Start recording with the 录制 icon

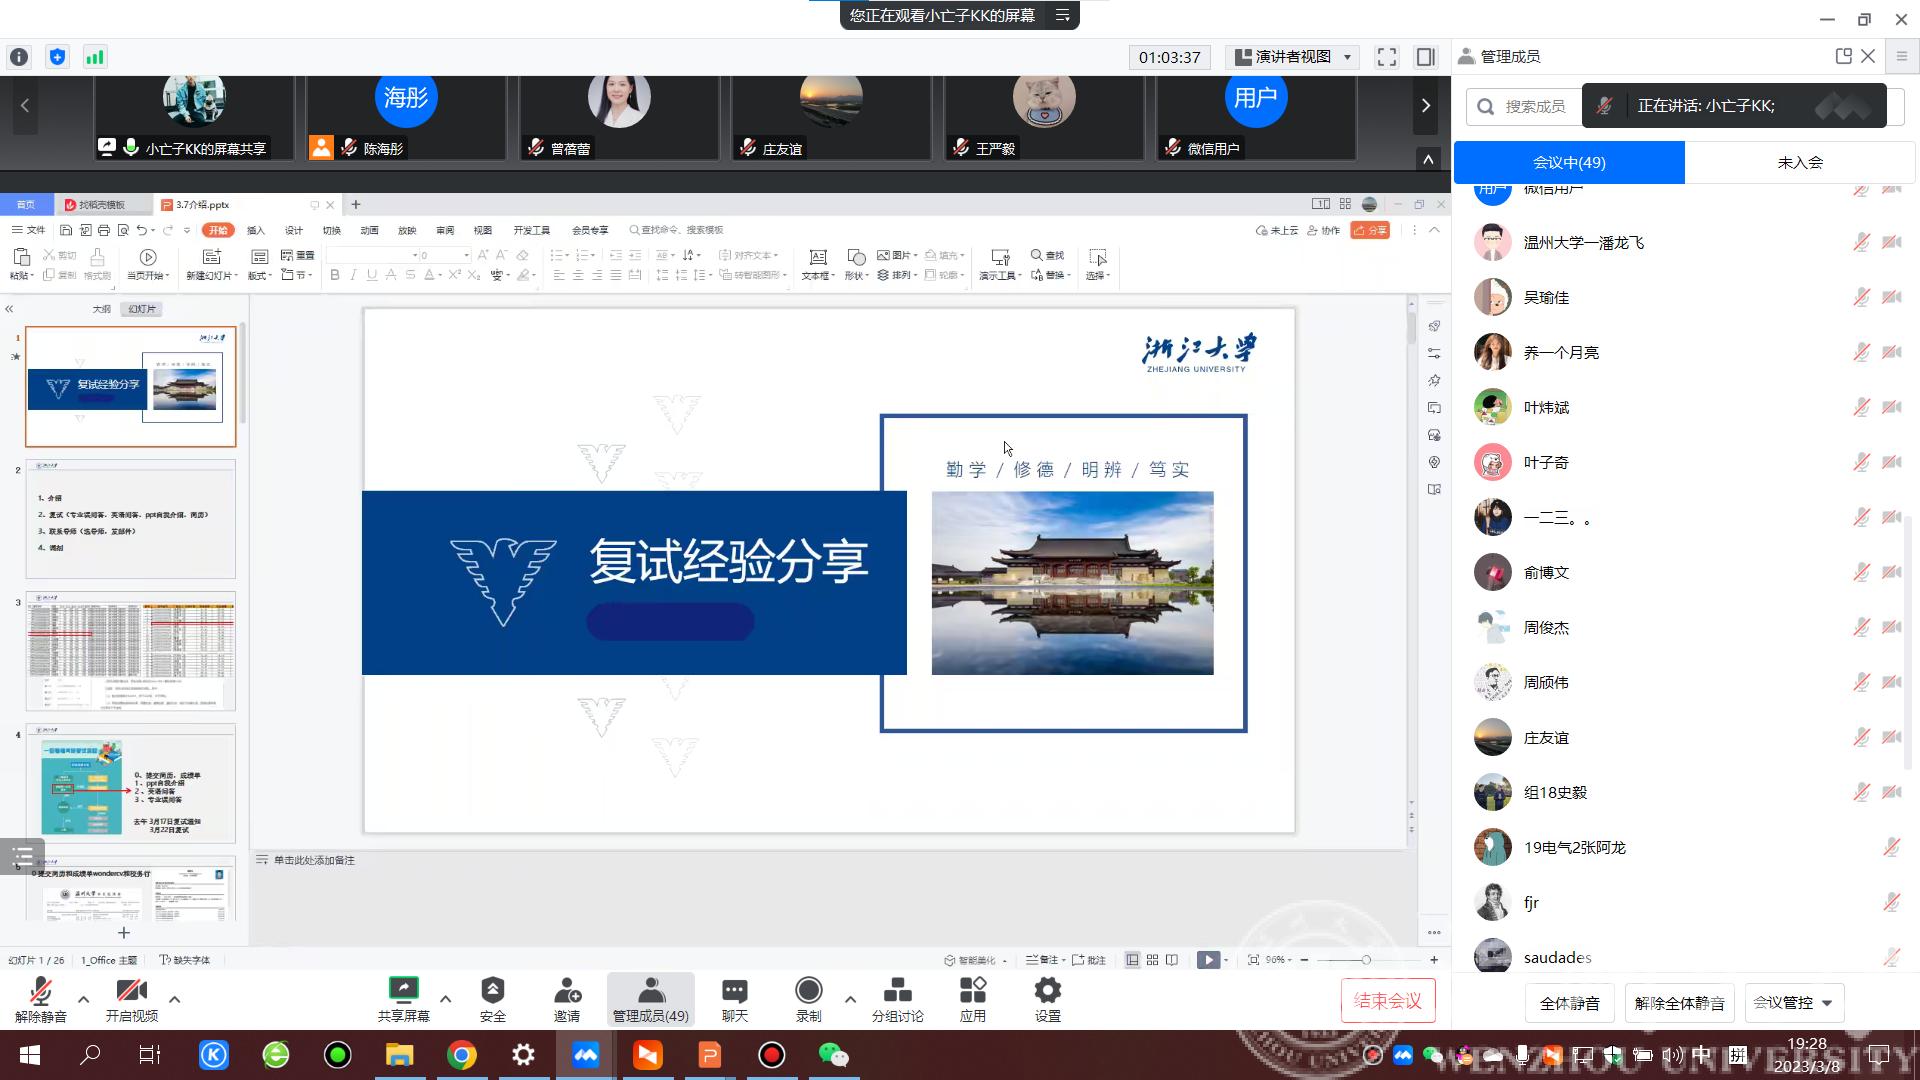808,991
